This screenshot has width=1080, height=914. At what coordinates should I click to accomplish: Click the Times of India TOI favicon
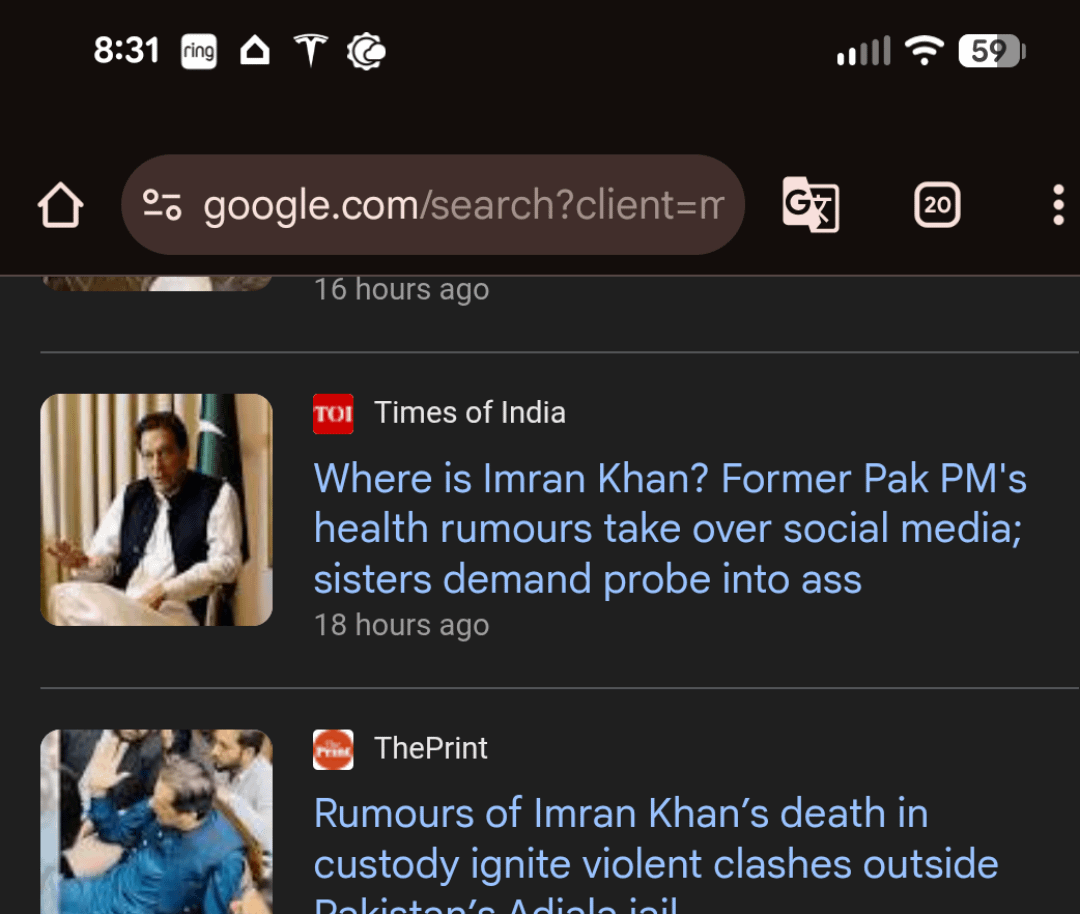click(x=333, y=414)
